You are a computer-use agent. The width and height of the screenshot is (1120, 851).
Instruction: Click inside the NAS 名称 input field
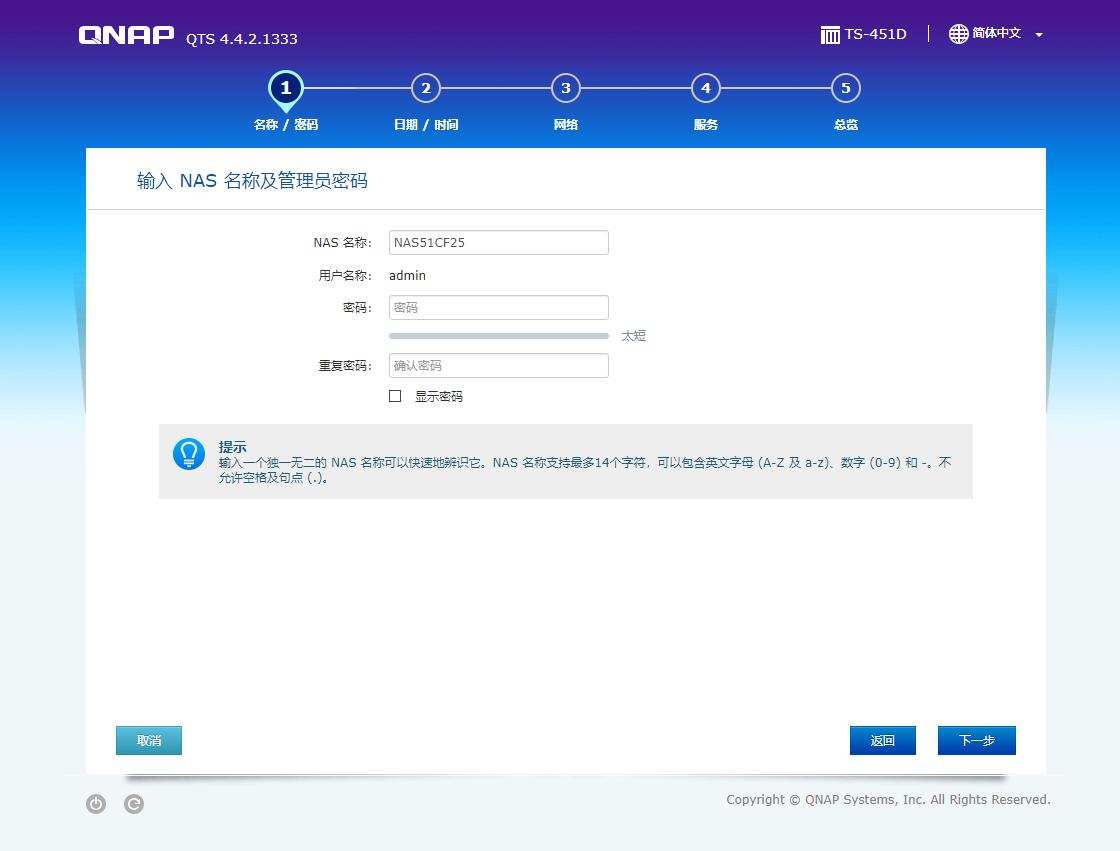[x=498, y=242]
